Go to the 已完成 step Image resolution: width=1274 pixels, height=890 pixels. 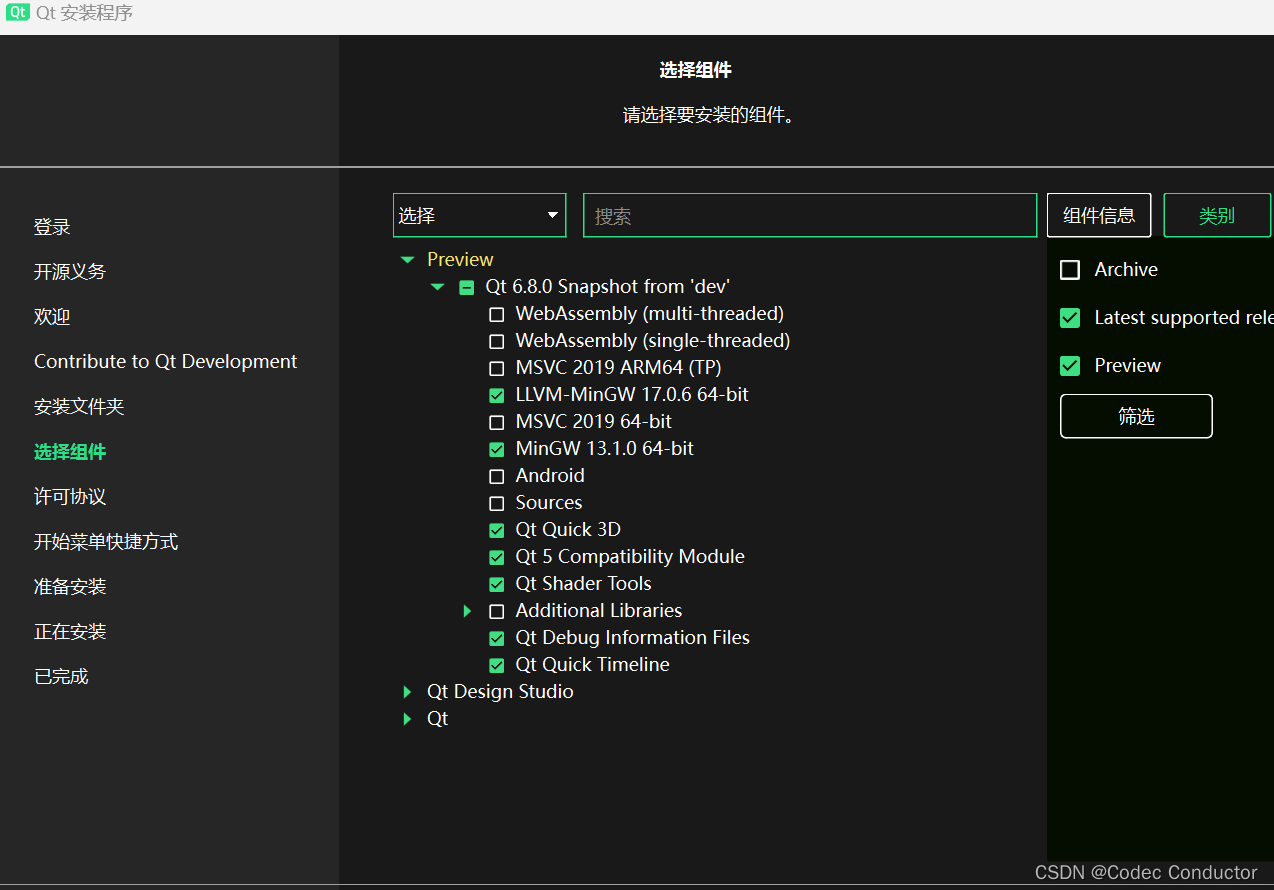(x=61, y=677)
